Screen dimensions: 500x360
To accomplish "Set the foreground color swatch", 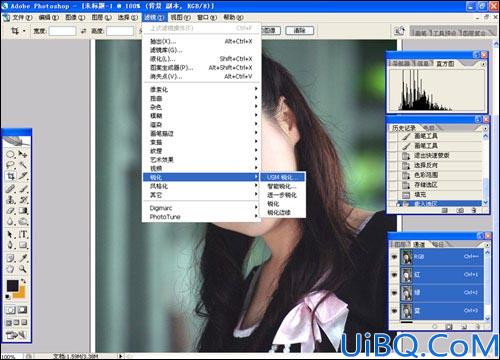I will 13,285.
